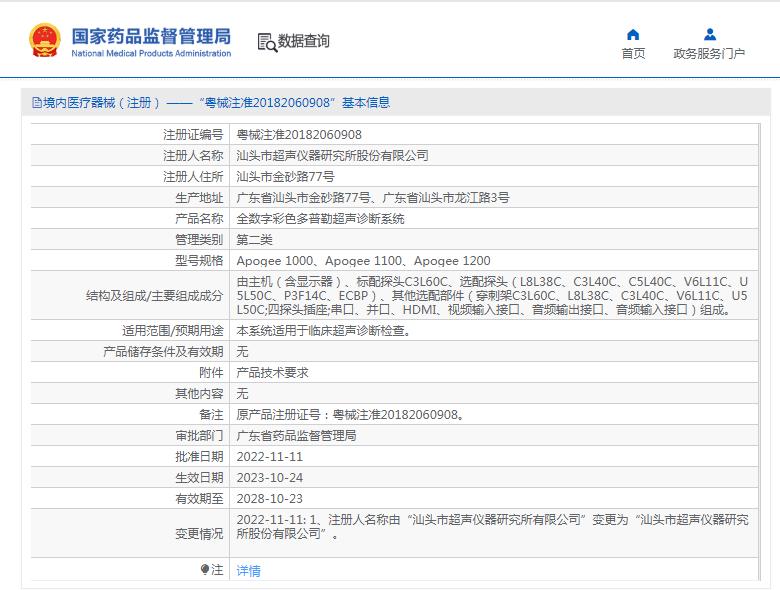Click the structure description starting 由主机
Screen dimensions: 780x590
coord(492,295)
